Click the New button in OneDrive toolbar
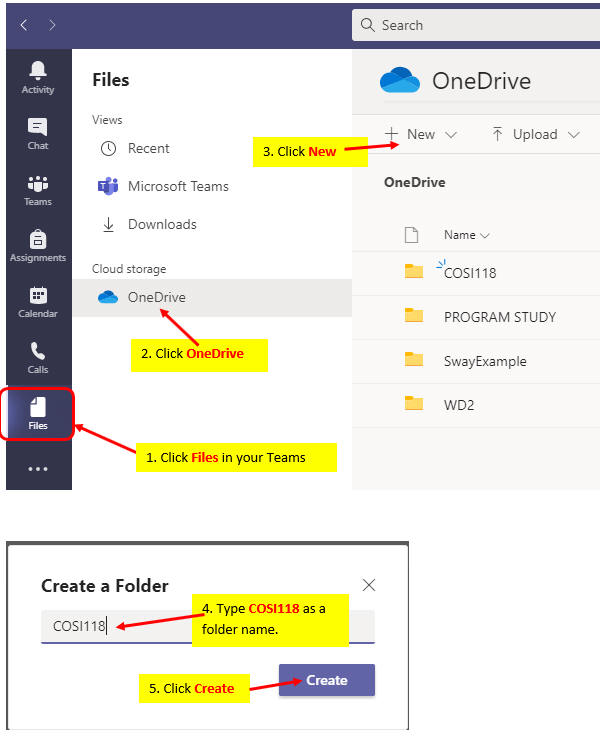607x738 pixels. click(420, 135)
